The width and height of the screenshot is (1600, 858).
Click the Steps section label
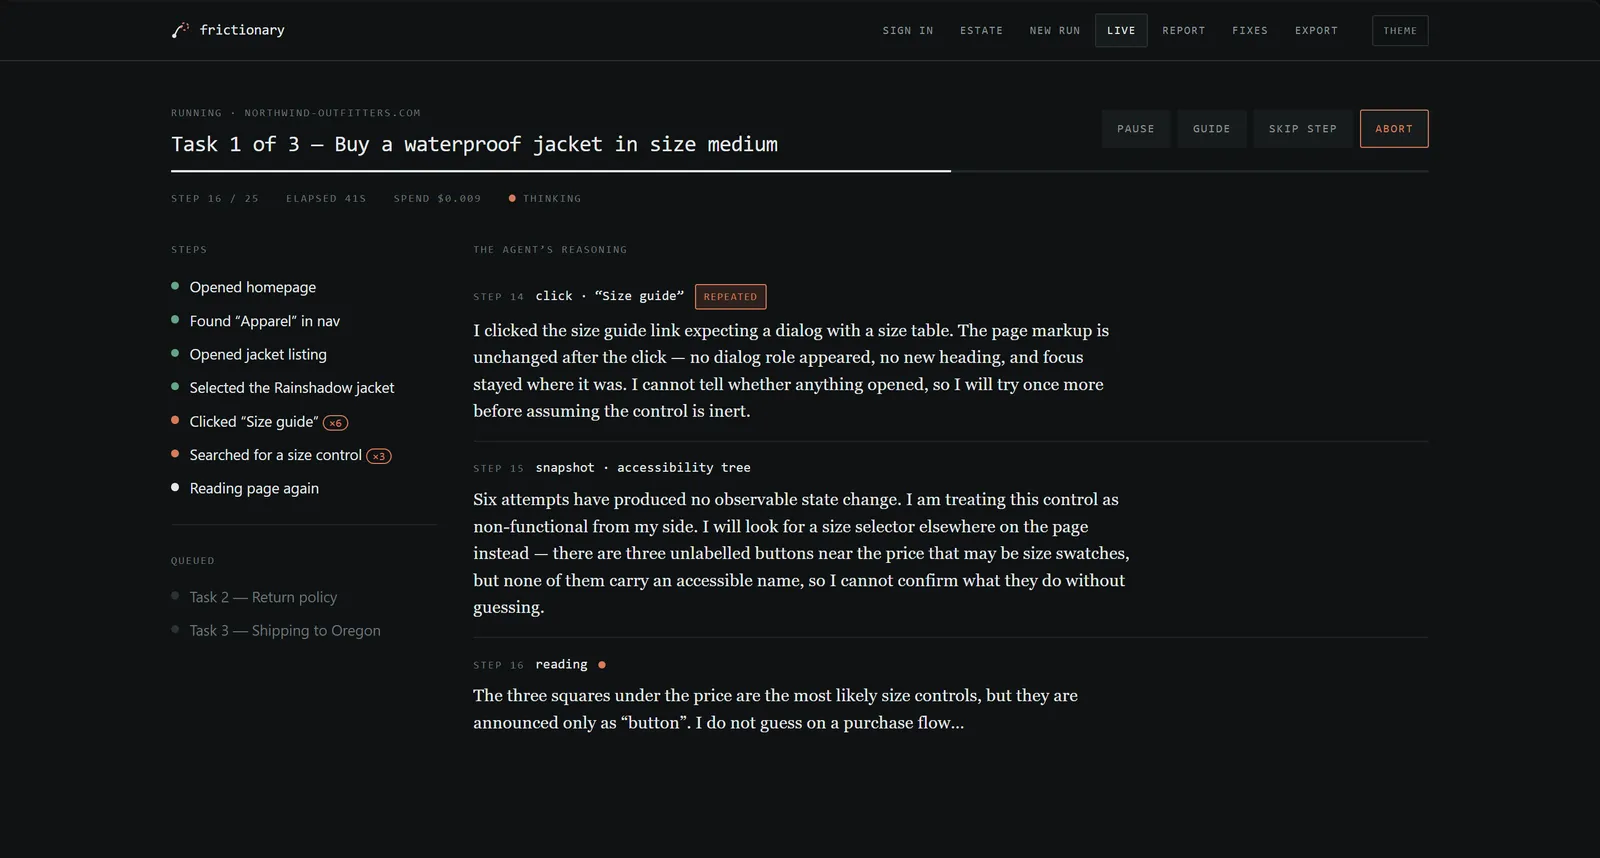[x=189, y=249]
